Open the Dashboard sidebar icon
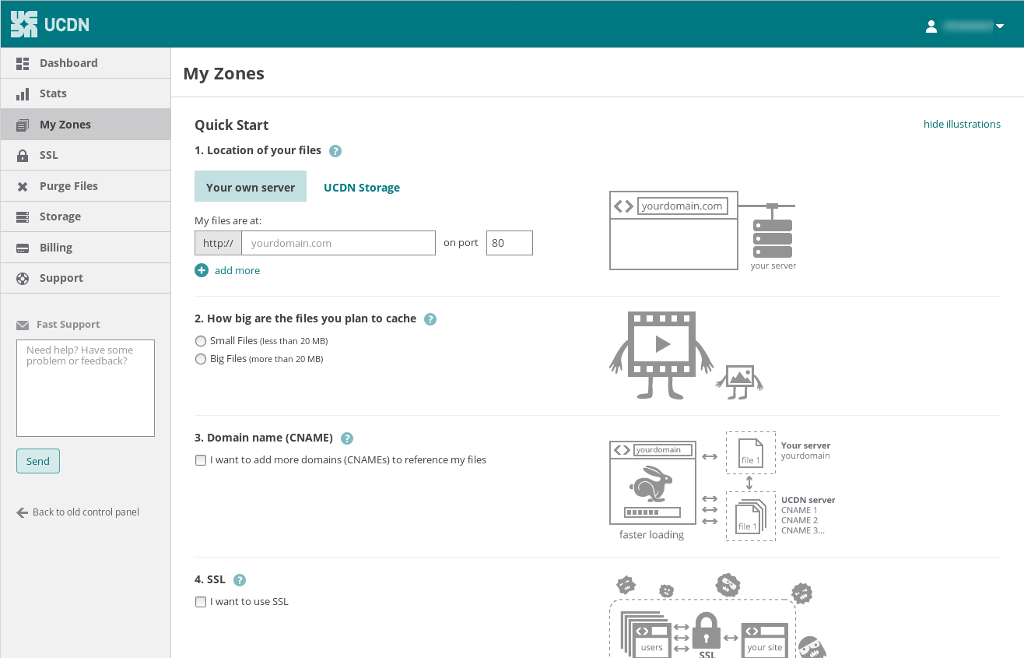 click(23, 63)
